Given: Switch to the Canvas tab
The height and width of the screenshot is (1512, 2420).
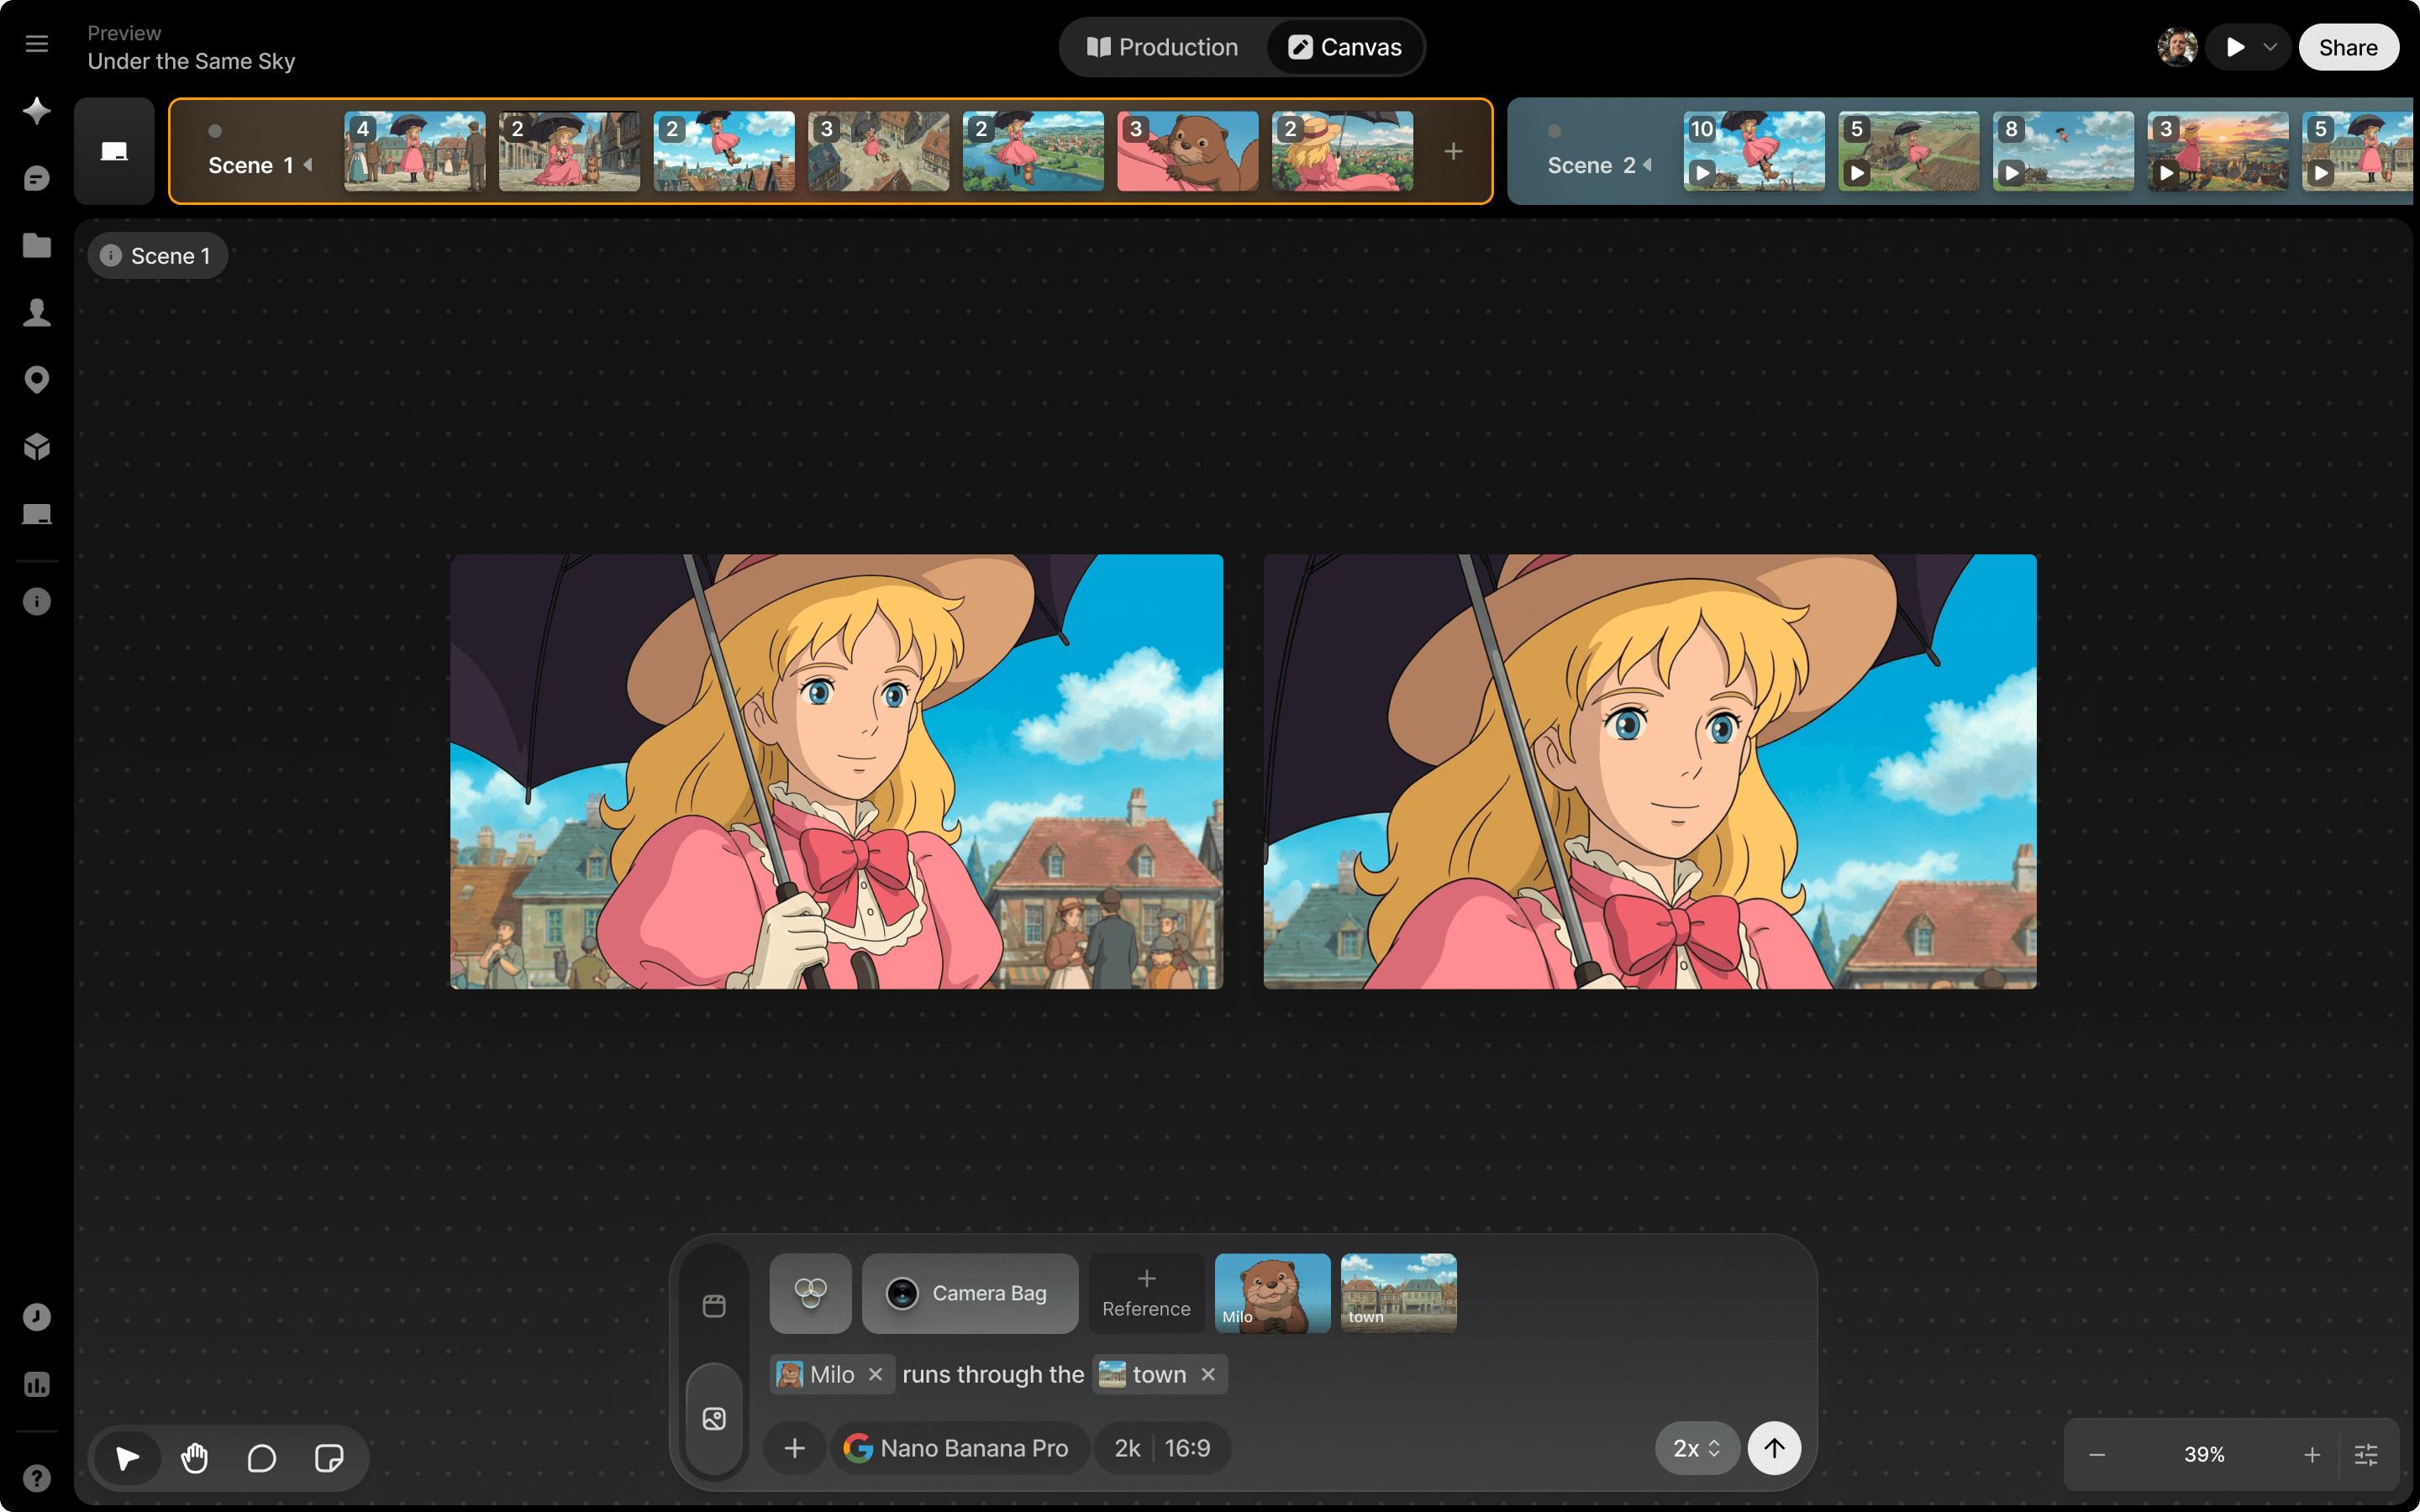Looking at the screenshot, I should pyautogui.click(x=1345, y=47).
